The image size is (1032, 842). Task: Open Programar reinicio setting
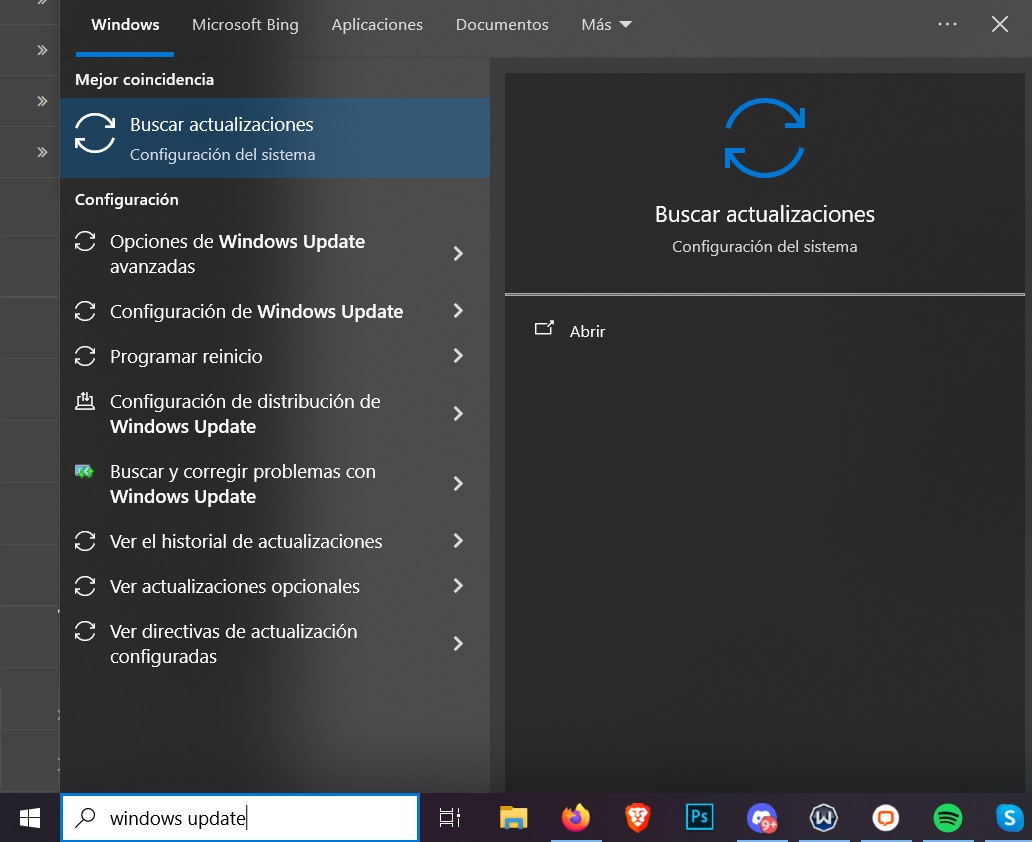pyautogui.click(x=274, y=356)
